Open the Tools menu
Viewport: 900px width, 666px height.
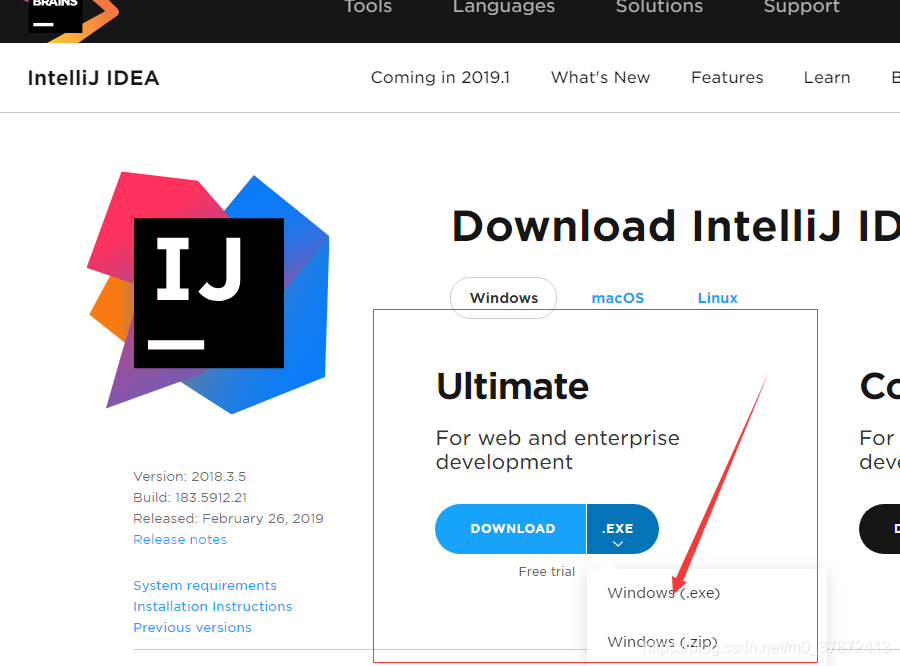368,7
